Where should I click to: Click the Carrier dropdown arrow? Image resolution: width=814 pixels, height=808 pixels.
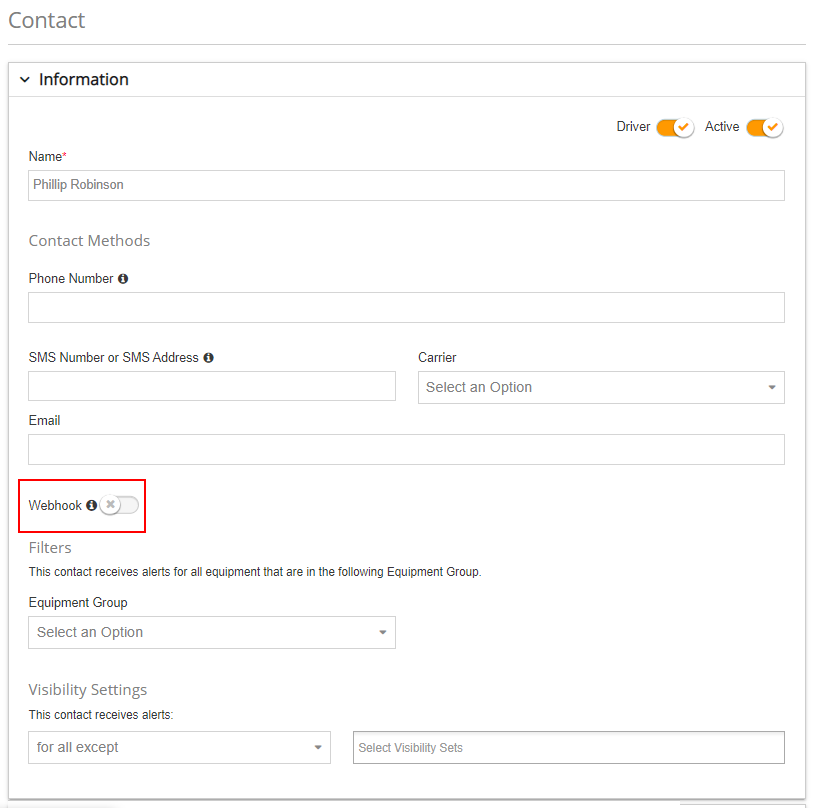point(771,388)
